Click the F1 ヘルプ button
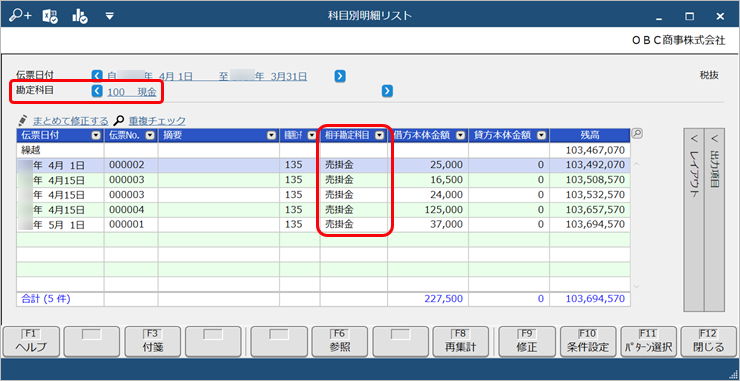The image size is (740, 381). (x=31, y=342)
